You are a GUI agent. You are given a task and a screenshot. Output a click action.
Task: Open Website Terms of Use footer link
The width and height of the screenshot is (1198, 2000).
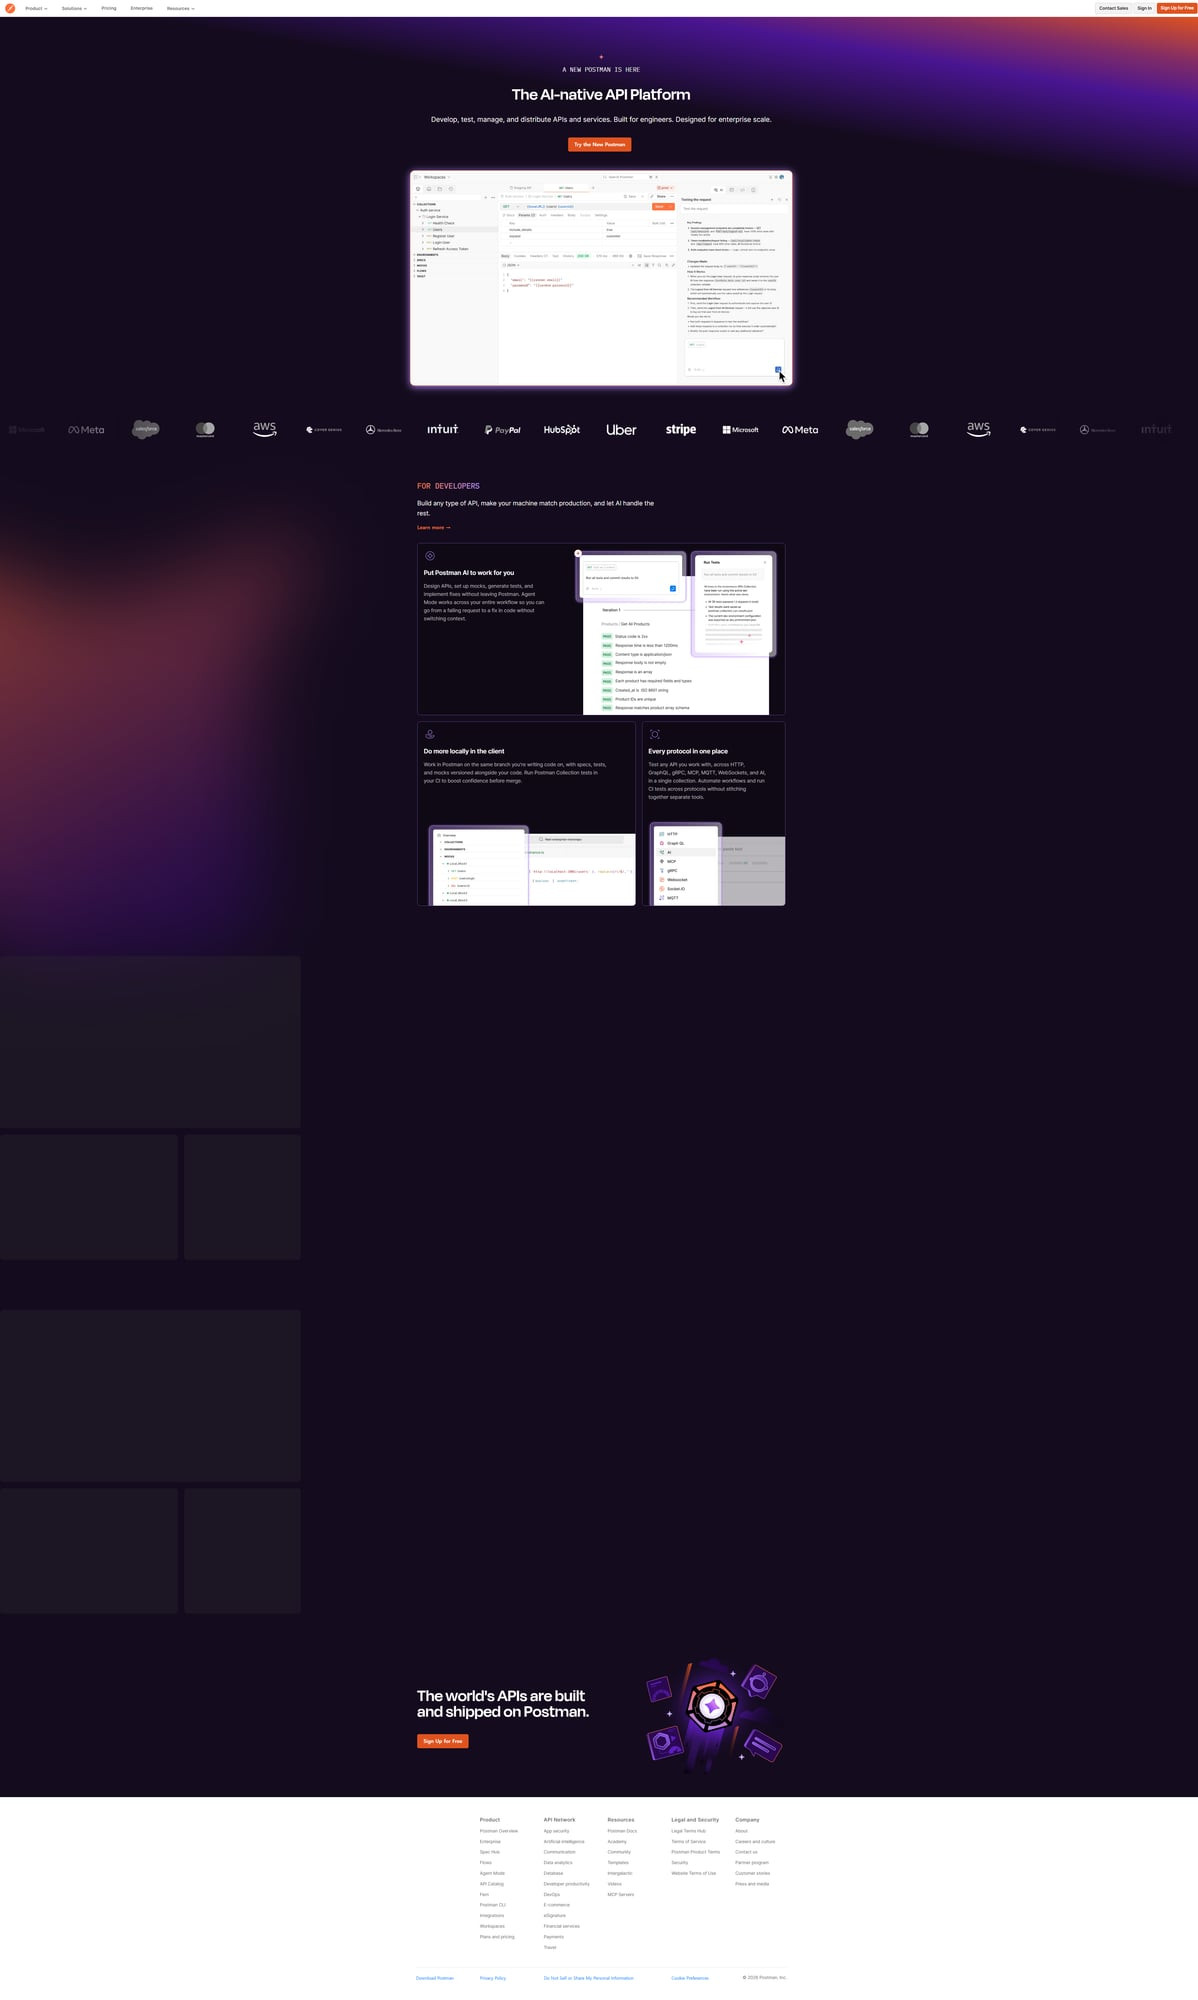694,1873
